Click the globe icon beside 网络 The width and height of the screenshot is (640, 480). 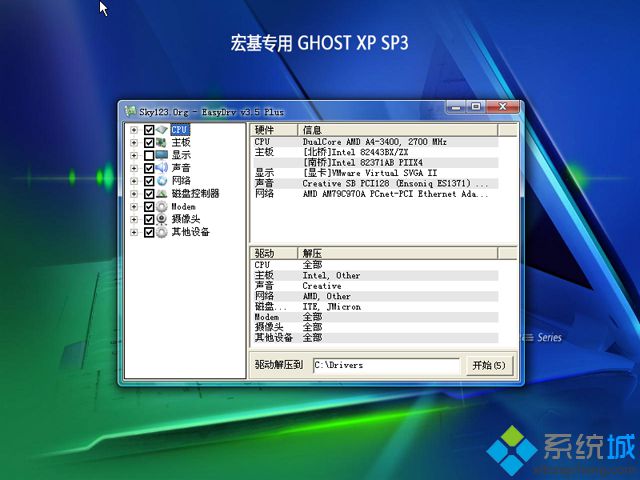(x=162, y=181)
